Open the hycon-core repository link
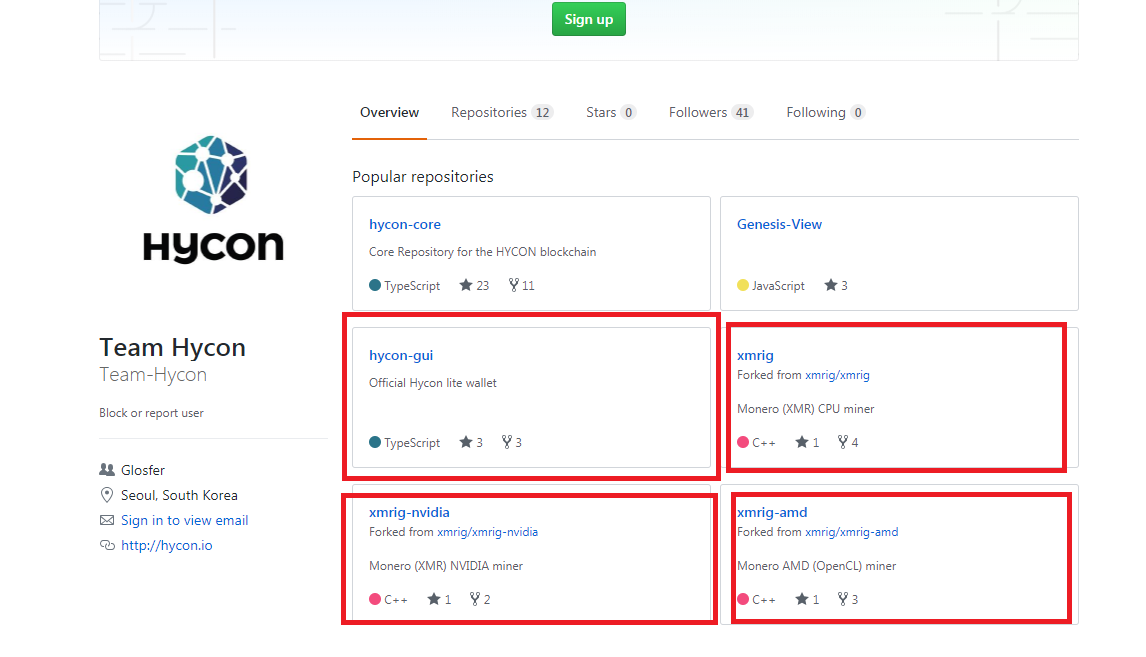Image resolution: width=1146 pixels, height=657 pixels. point(405,224)
